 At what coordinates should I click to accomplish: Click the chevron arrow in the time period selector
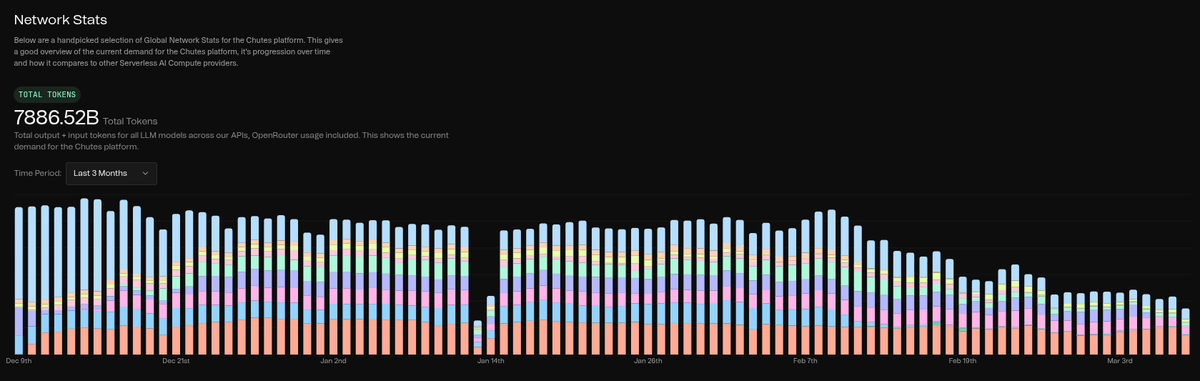coord(145,173)
